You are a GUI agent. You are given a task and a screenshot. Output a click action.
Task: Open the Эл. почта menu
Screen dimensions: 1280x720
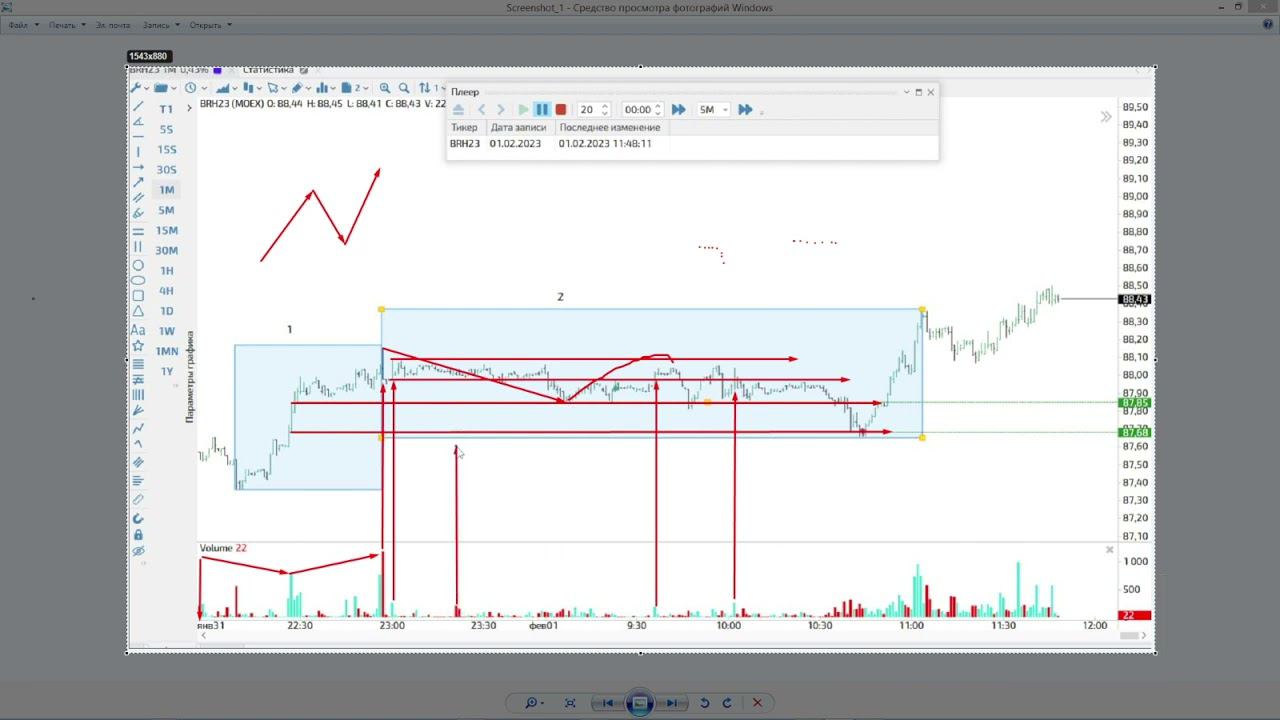pyautogui.click(x=113, y=25)
